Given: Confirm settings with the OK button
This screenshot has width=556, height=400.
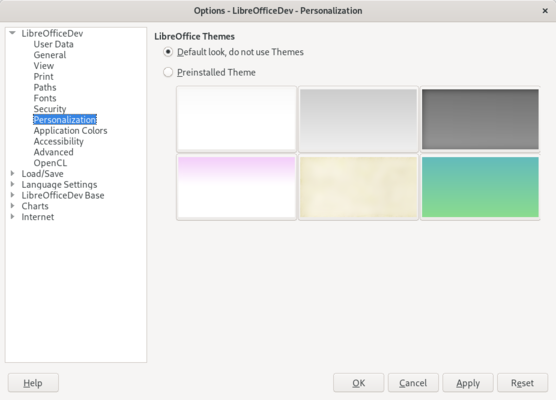Looking at the screenshot, I should tap(358, 383).
